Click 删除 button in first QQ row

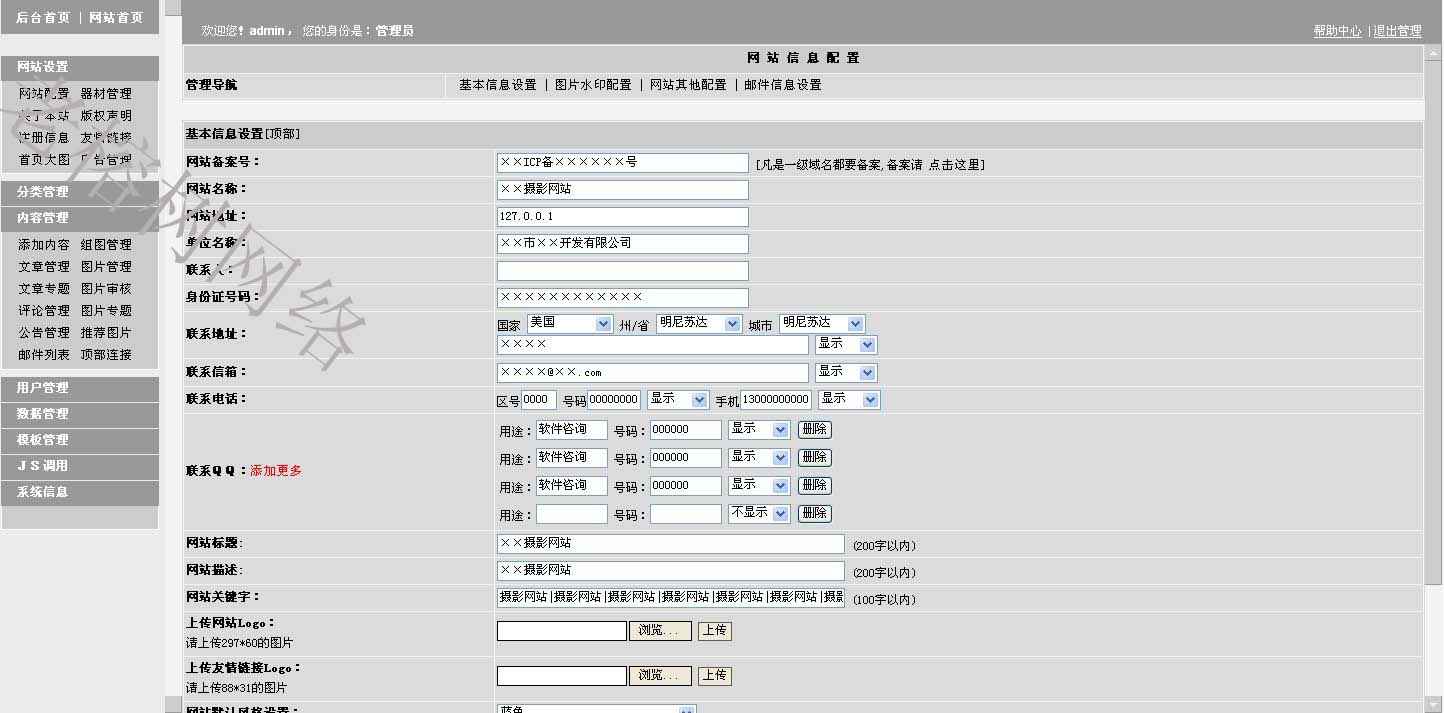814,429
